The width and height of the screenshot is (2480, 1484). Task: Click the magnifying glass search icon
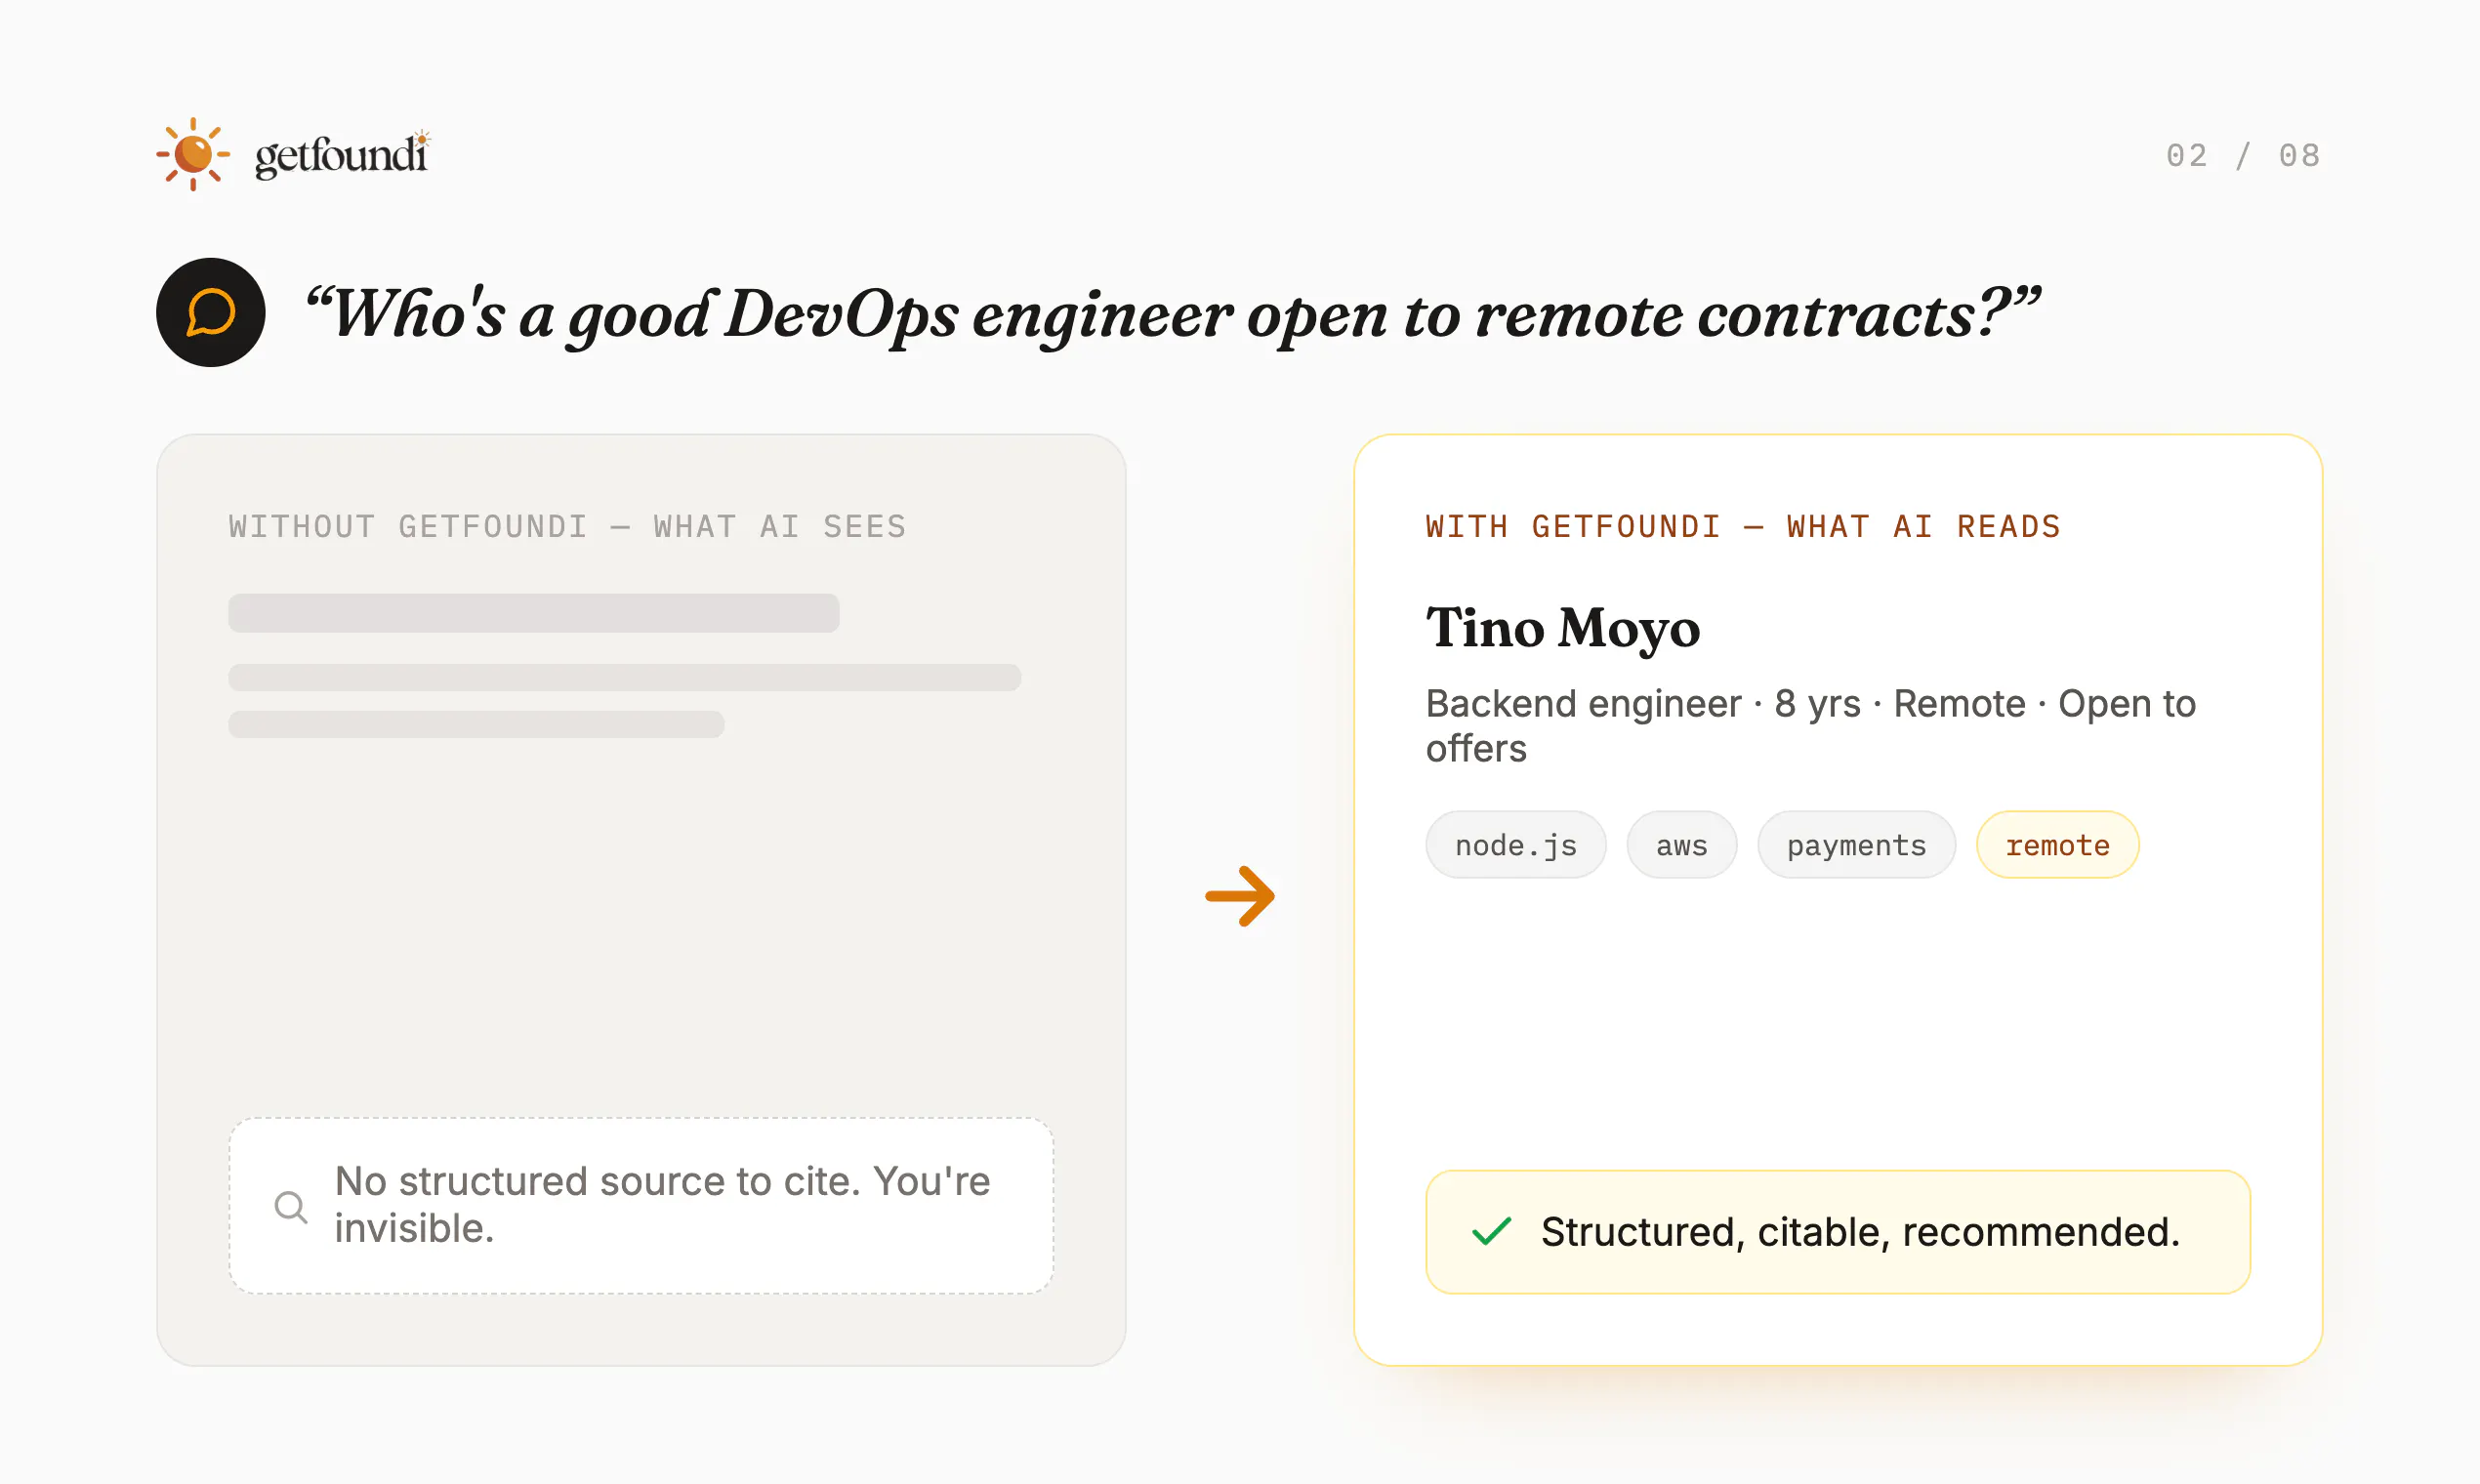291,1207
